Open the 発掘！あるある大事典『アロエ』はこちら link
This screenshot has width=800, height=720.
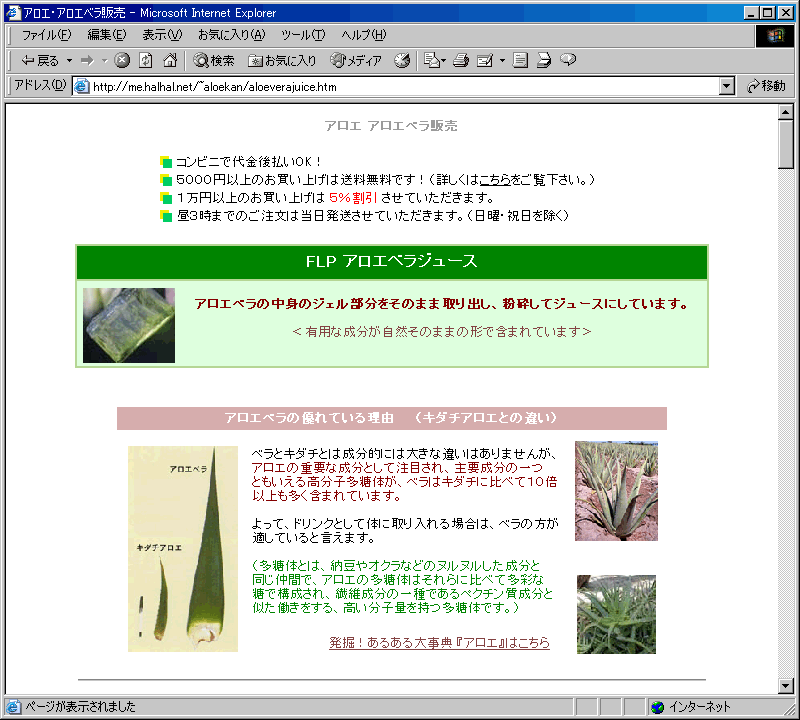tap(439, 642)
